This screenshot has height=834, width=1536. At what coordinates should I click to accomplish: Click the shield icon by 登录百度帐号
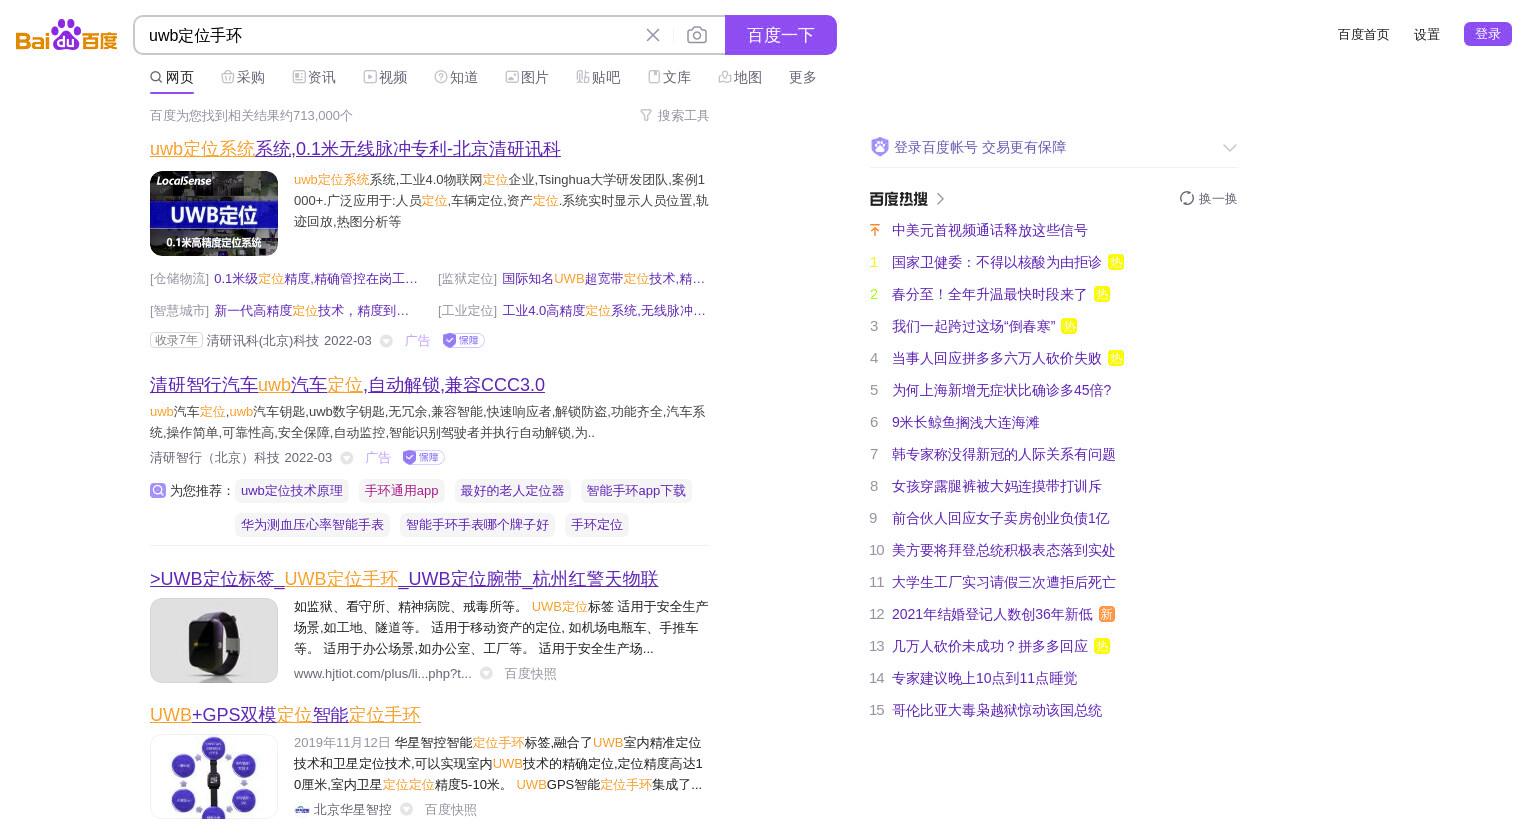(880, 147)
